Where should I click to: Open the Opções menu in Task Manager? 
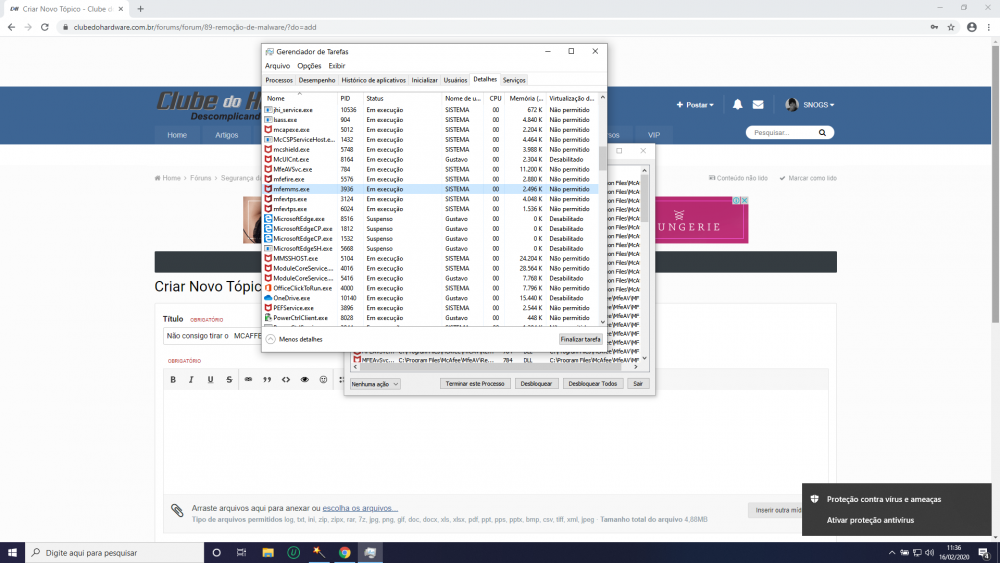[x=309, y=66]
